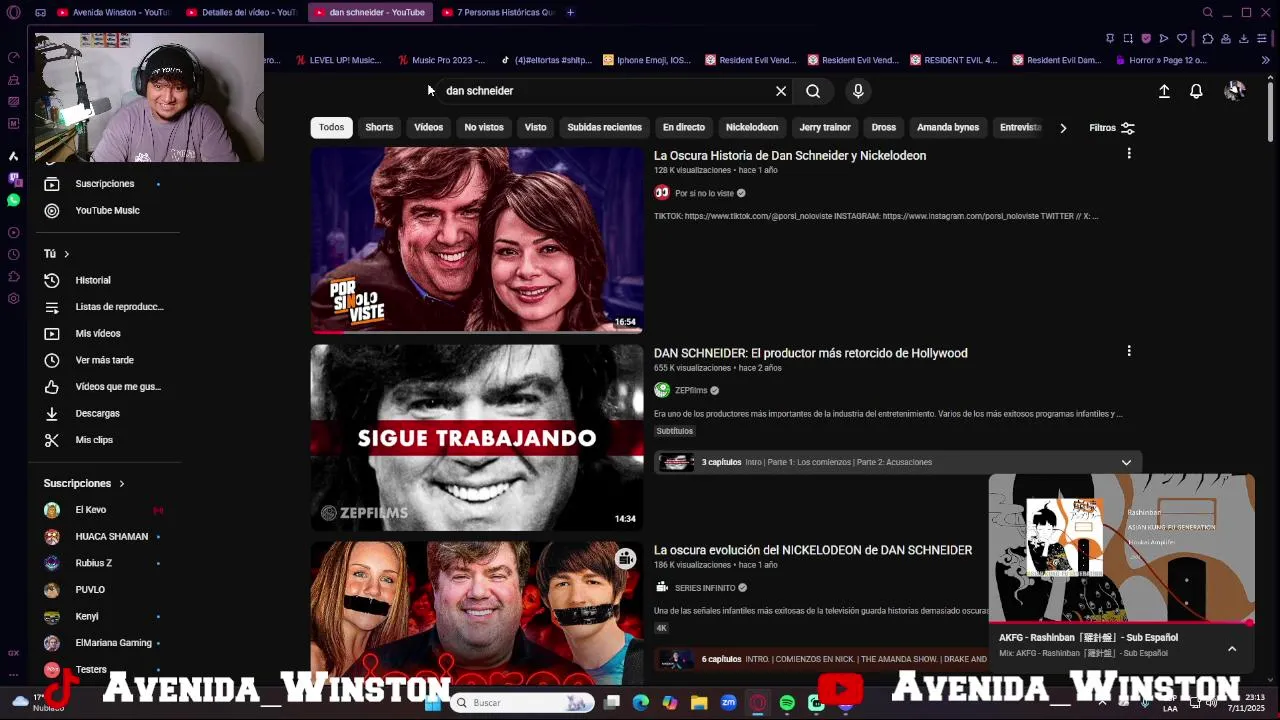Open File Explorer from the Windows taskbar
This screenshot has height=720, width=1280.
[x=699, y=703]
